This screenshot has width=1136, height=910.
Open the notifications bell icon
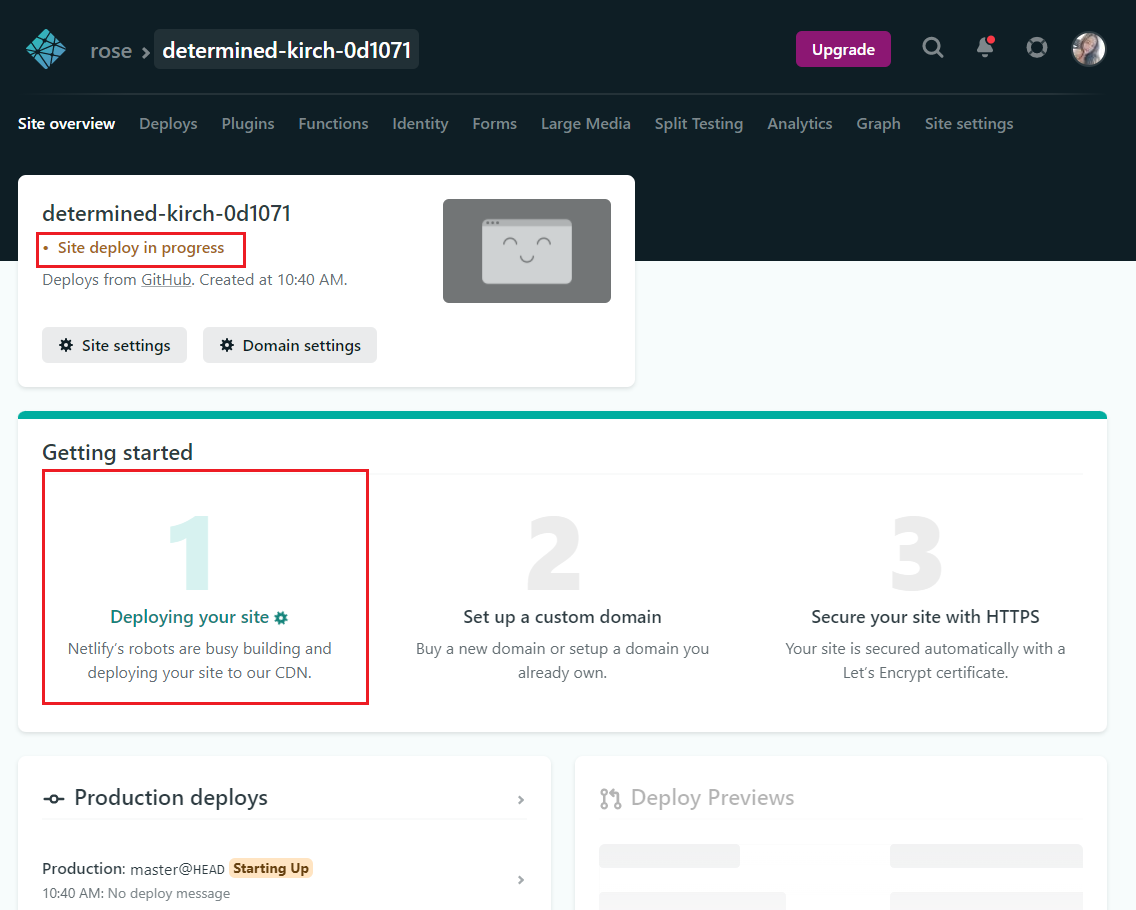[985, 47]
